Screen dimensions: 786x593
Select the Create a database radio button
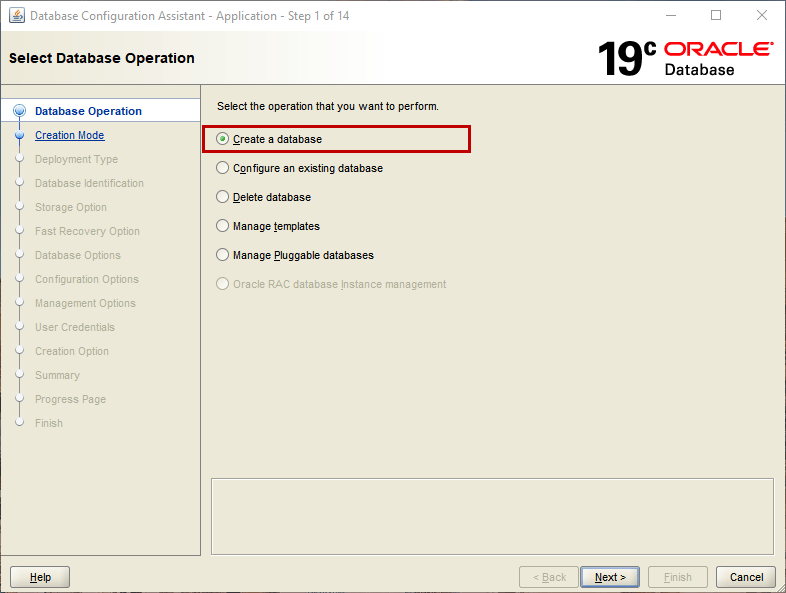[222, 139]
